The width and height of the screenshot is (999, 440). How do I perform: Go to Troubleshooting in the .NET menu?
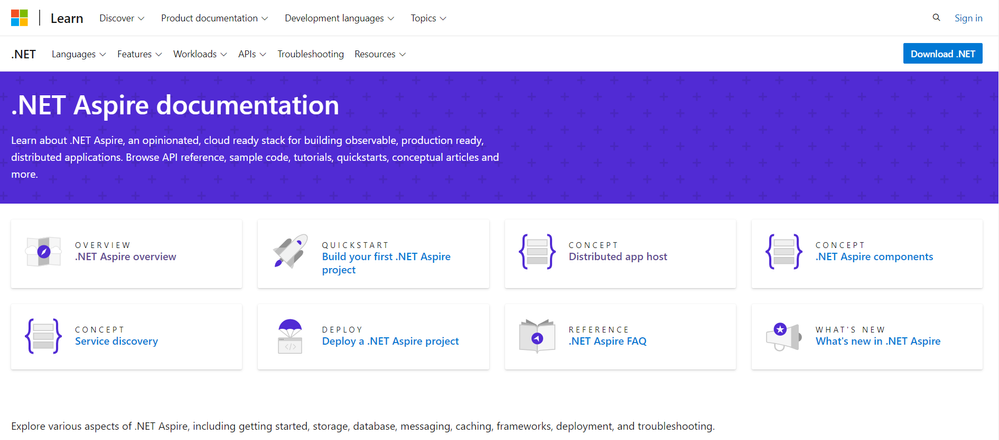(x=310, y=54)
